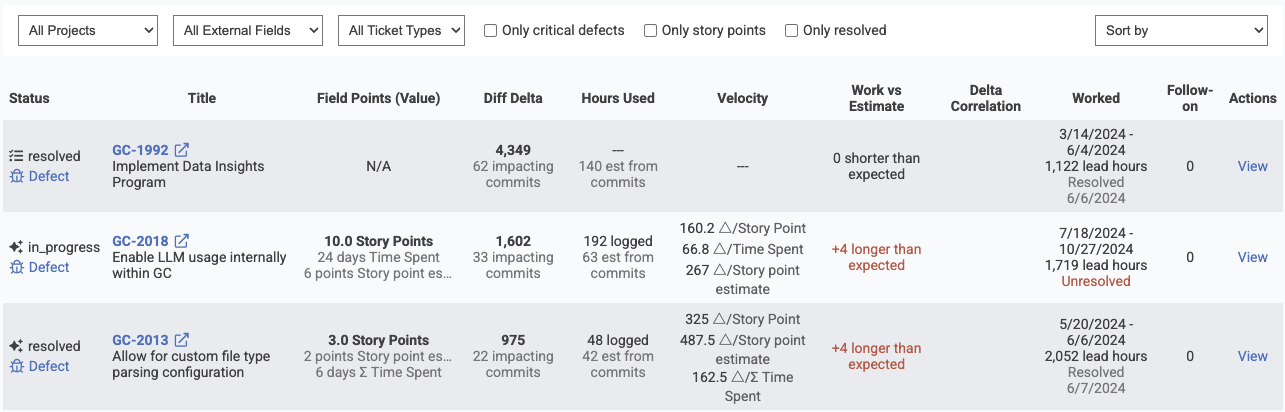Screen dimensions: 1285x412
Task: Enable the Only critical defects checkbox
Action: (x=491, y=31)
